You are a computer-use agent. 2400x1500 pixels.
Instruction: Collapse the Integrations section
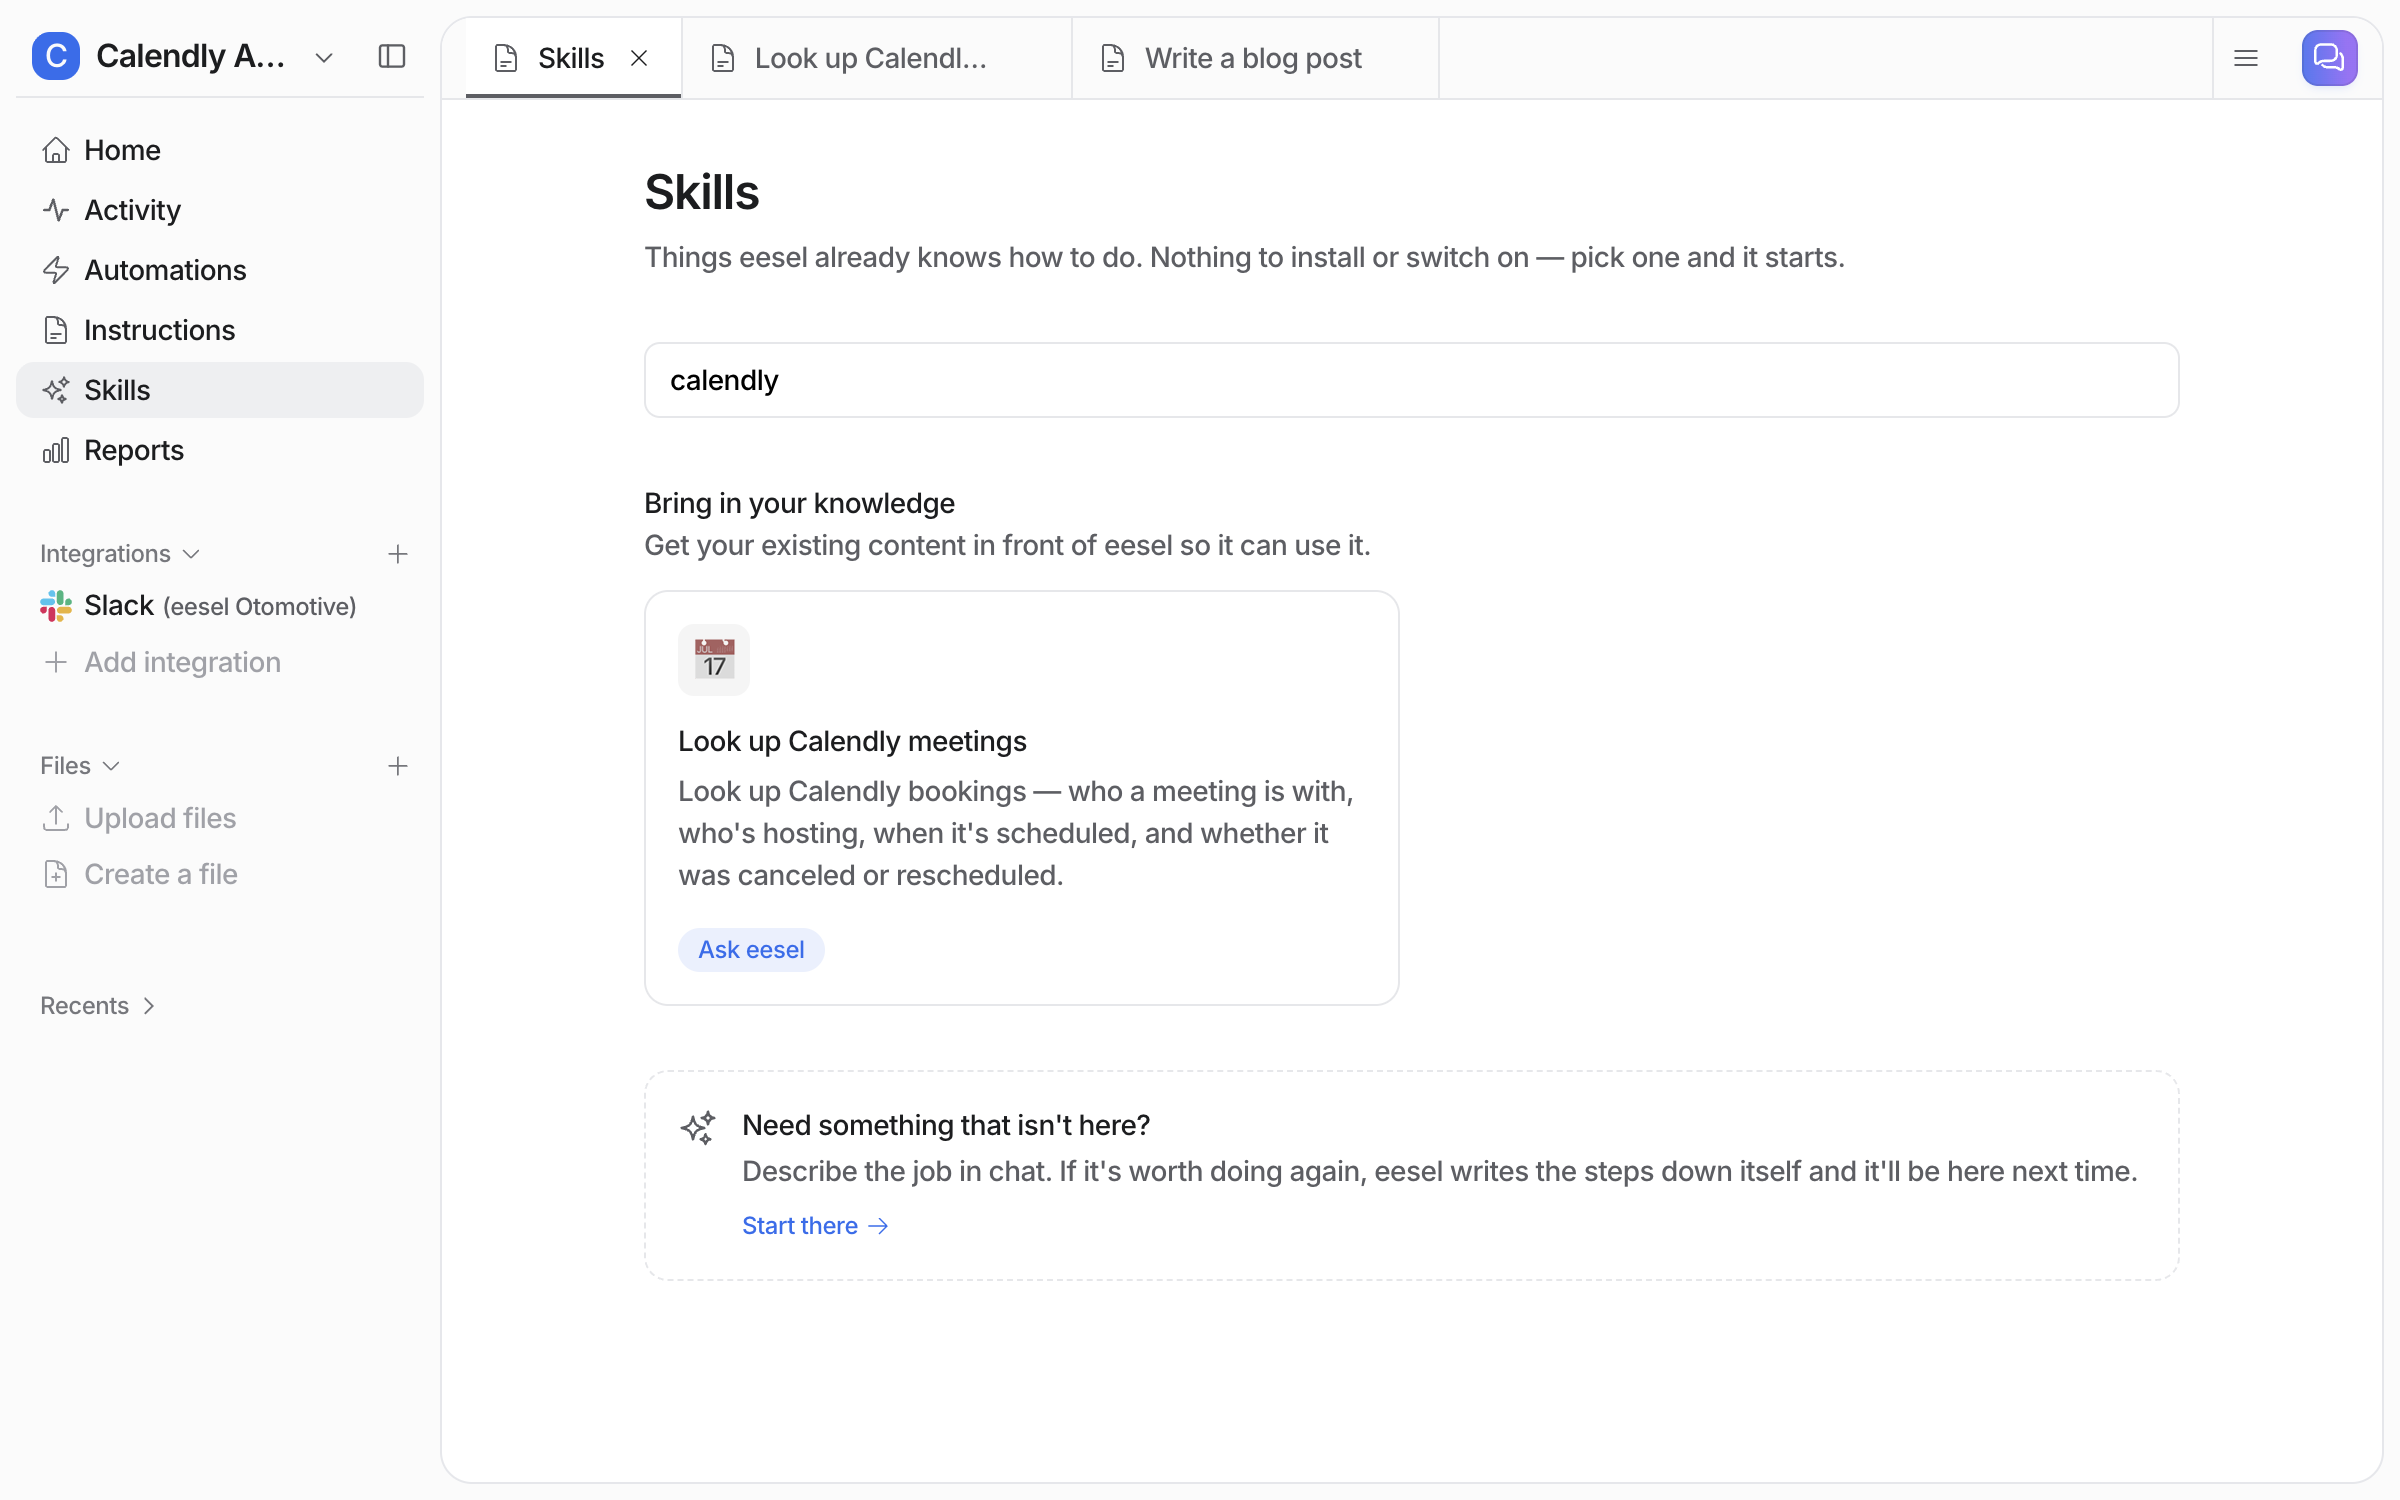click(120, 554)
